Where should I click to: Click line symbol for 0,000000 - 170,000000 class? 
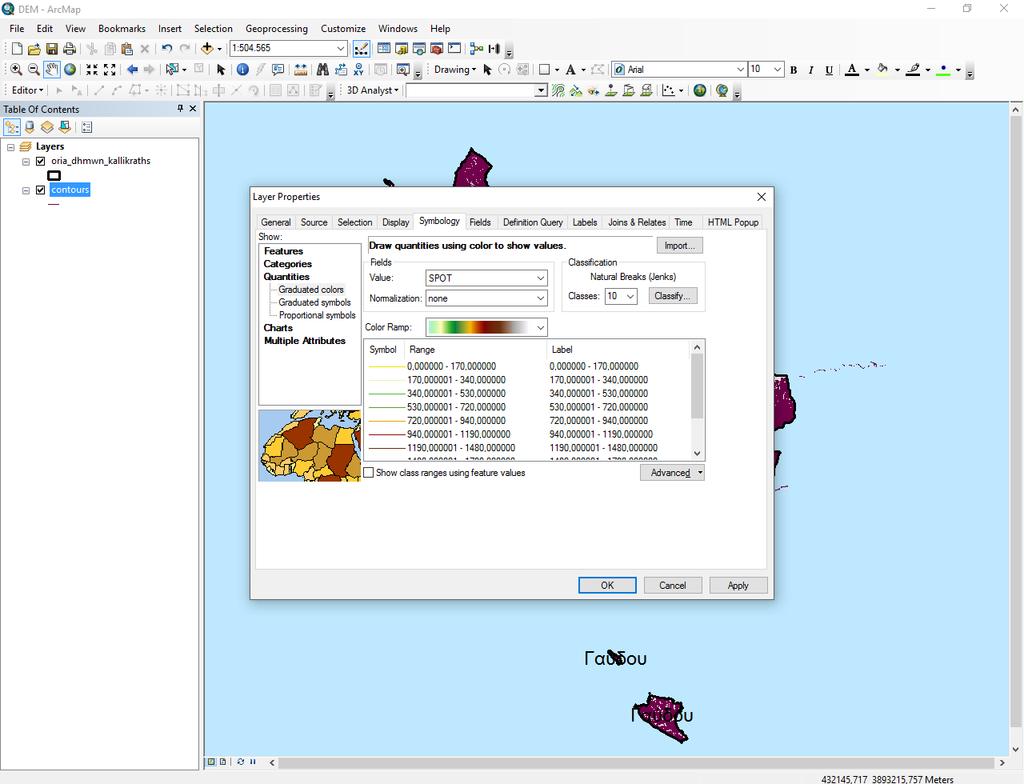pyautogui.click(x=387, y=367)
